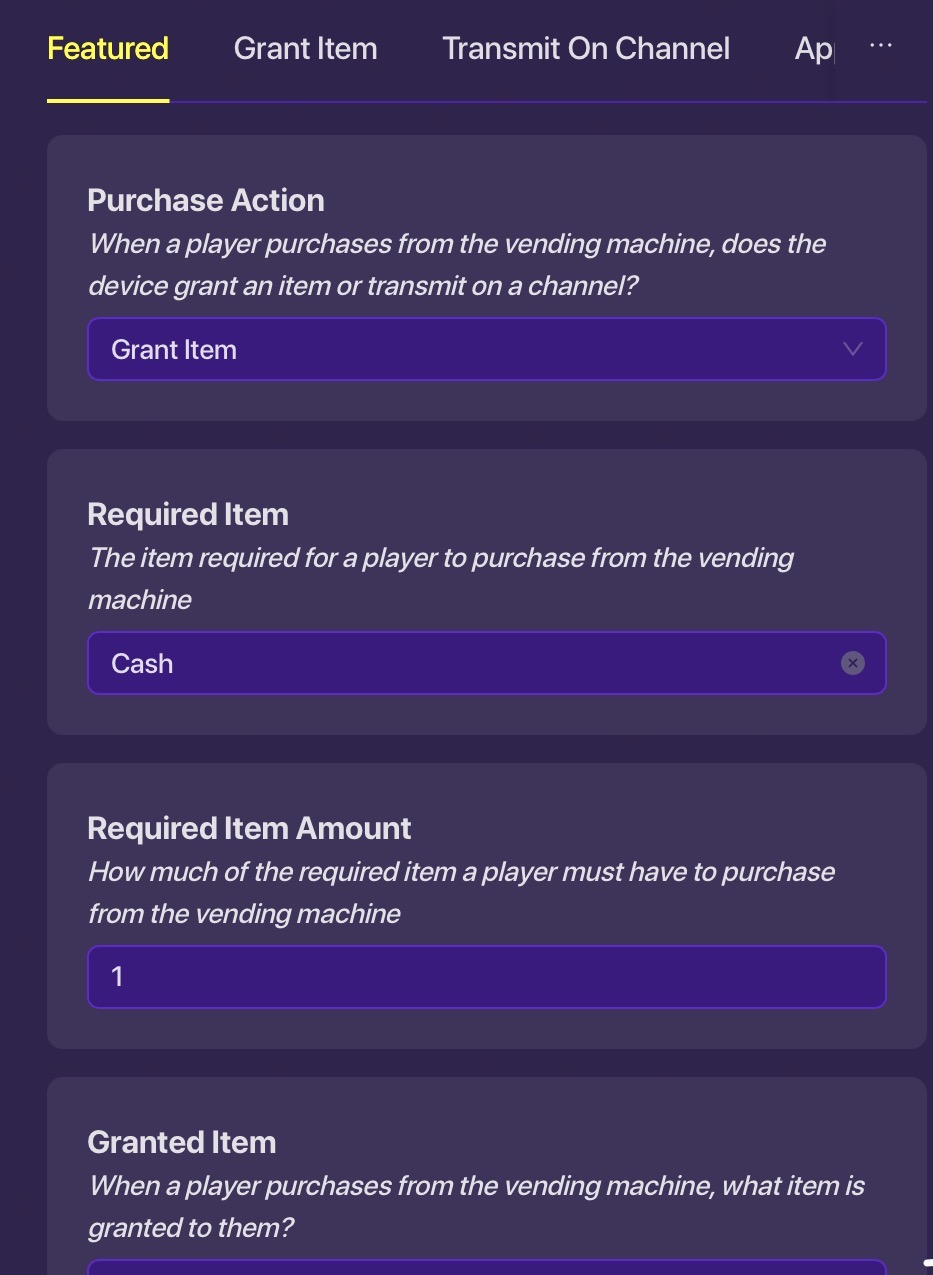Click the Purchase Action heading
The width and height of the screenshot is (933, 1275).
click(206, 200)
